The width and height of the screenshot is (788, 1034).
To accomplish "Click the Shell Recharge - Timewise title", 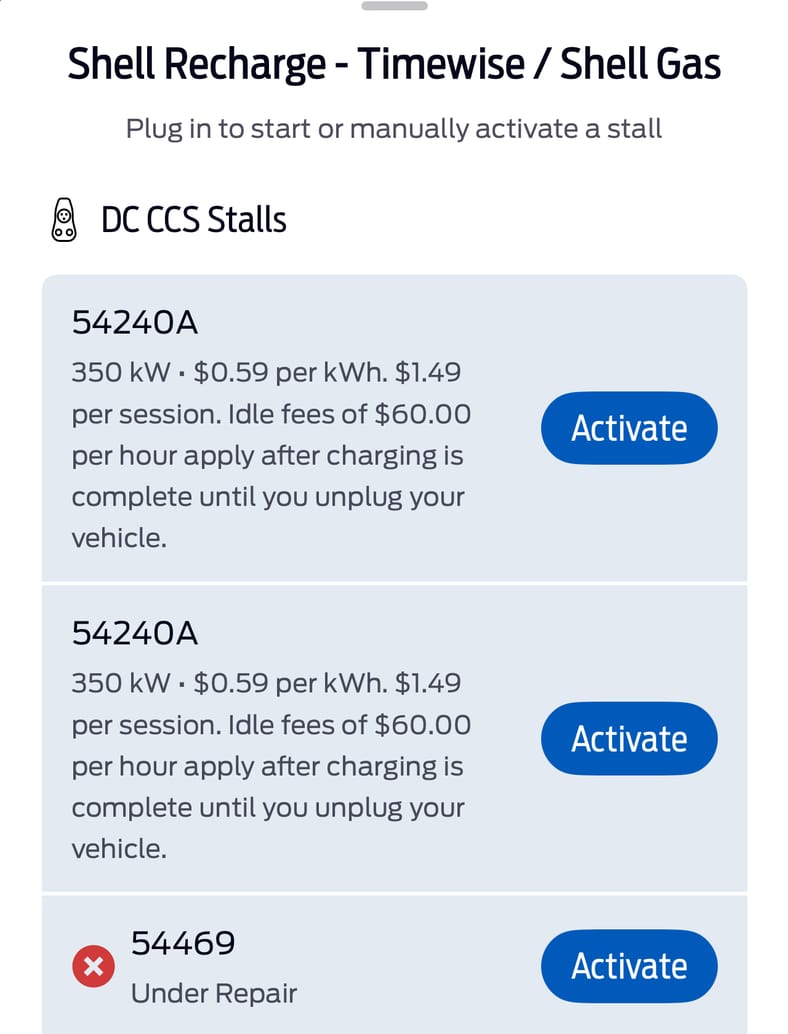I will click(x=393, y=63).
